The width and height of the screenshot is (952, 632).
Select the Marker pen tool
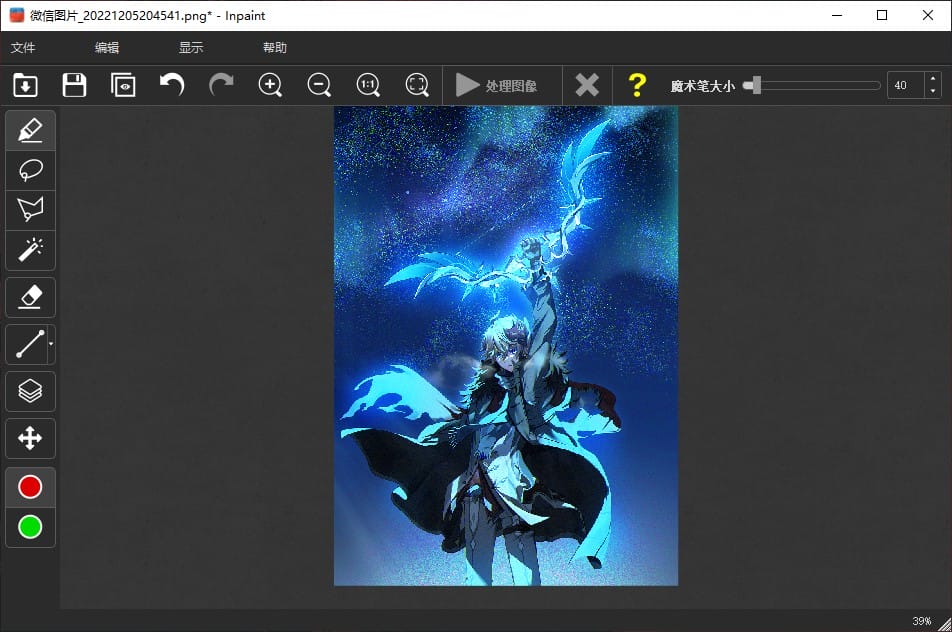coord(30,131)
